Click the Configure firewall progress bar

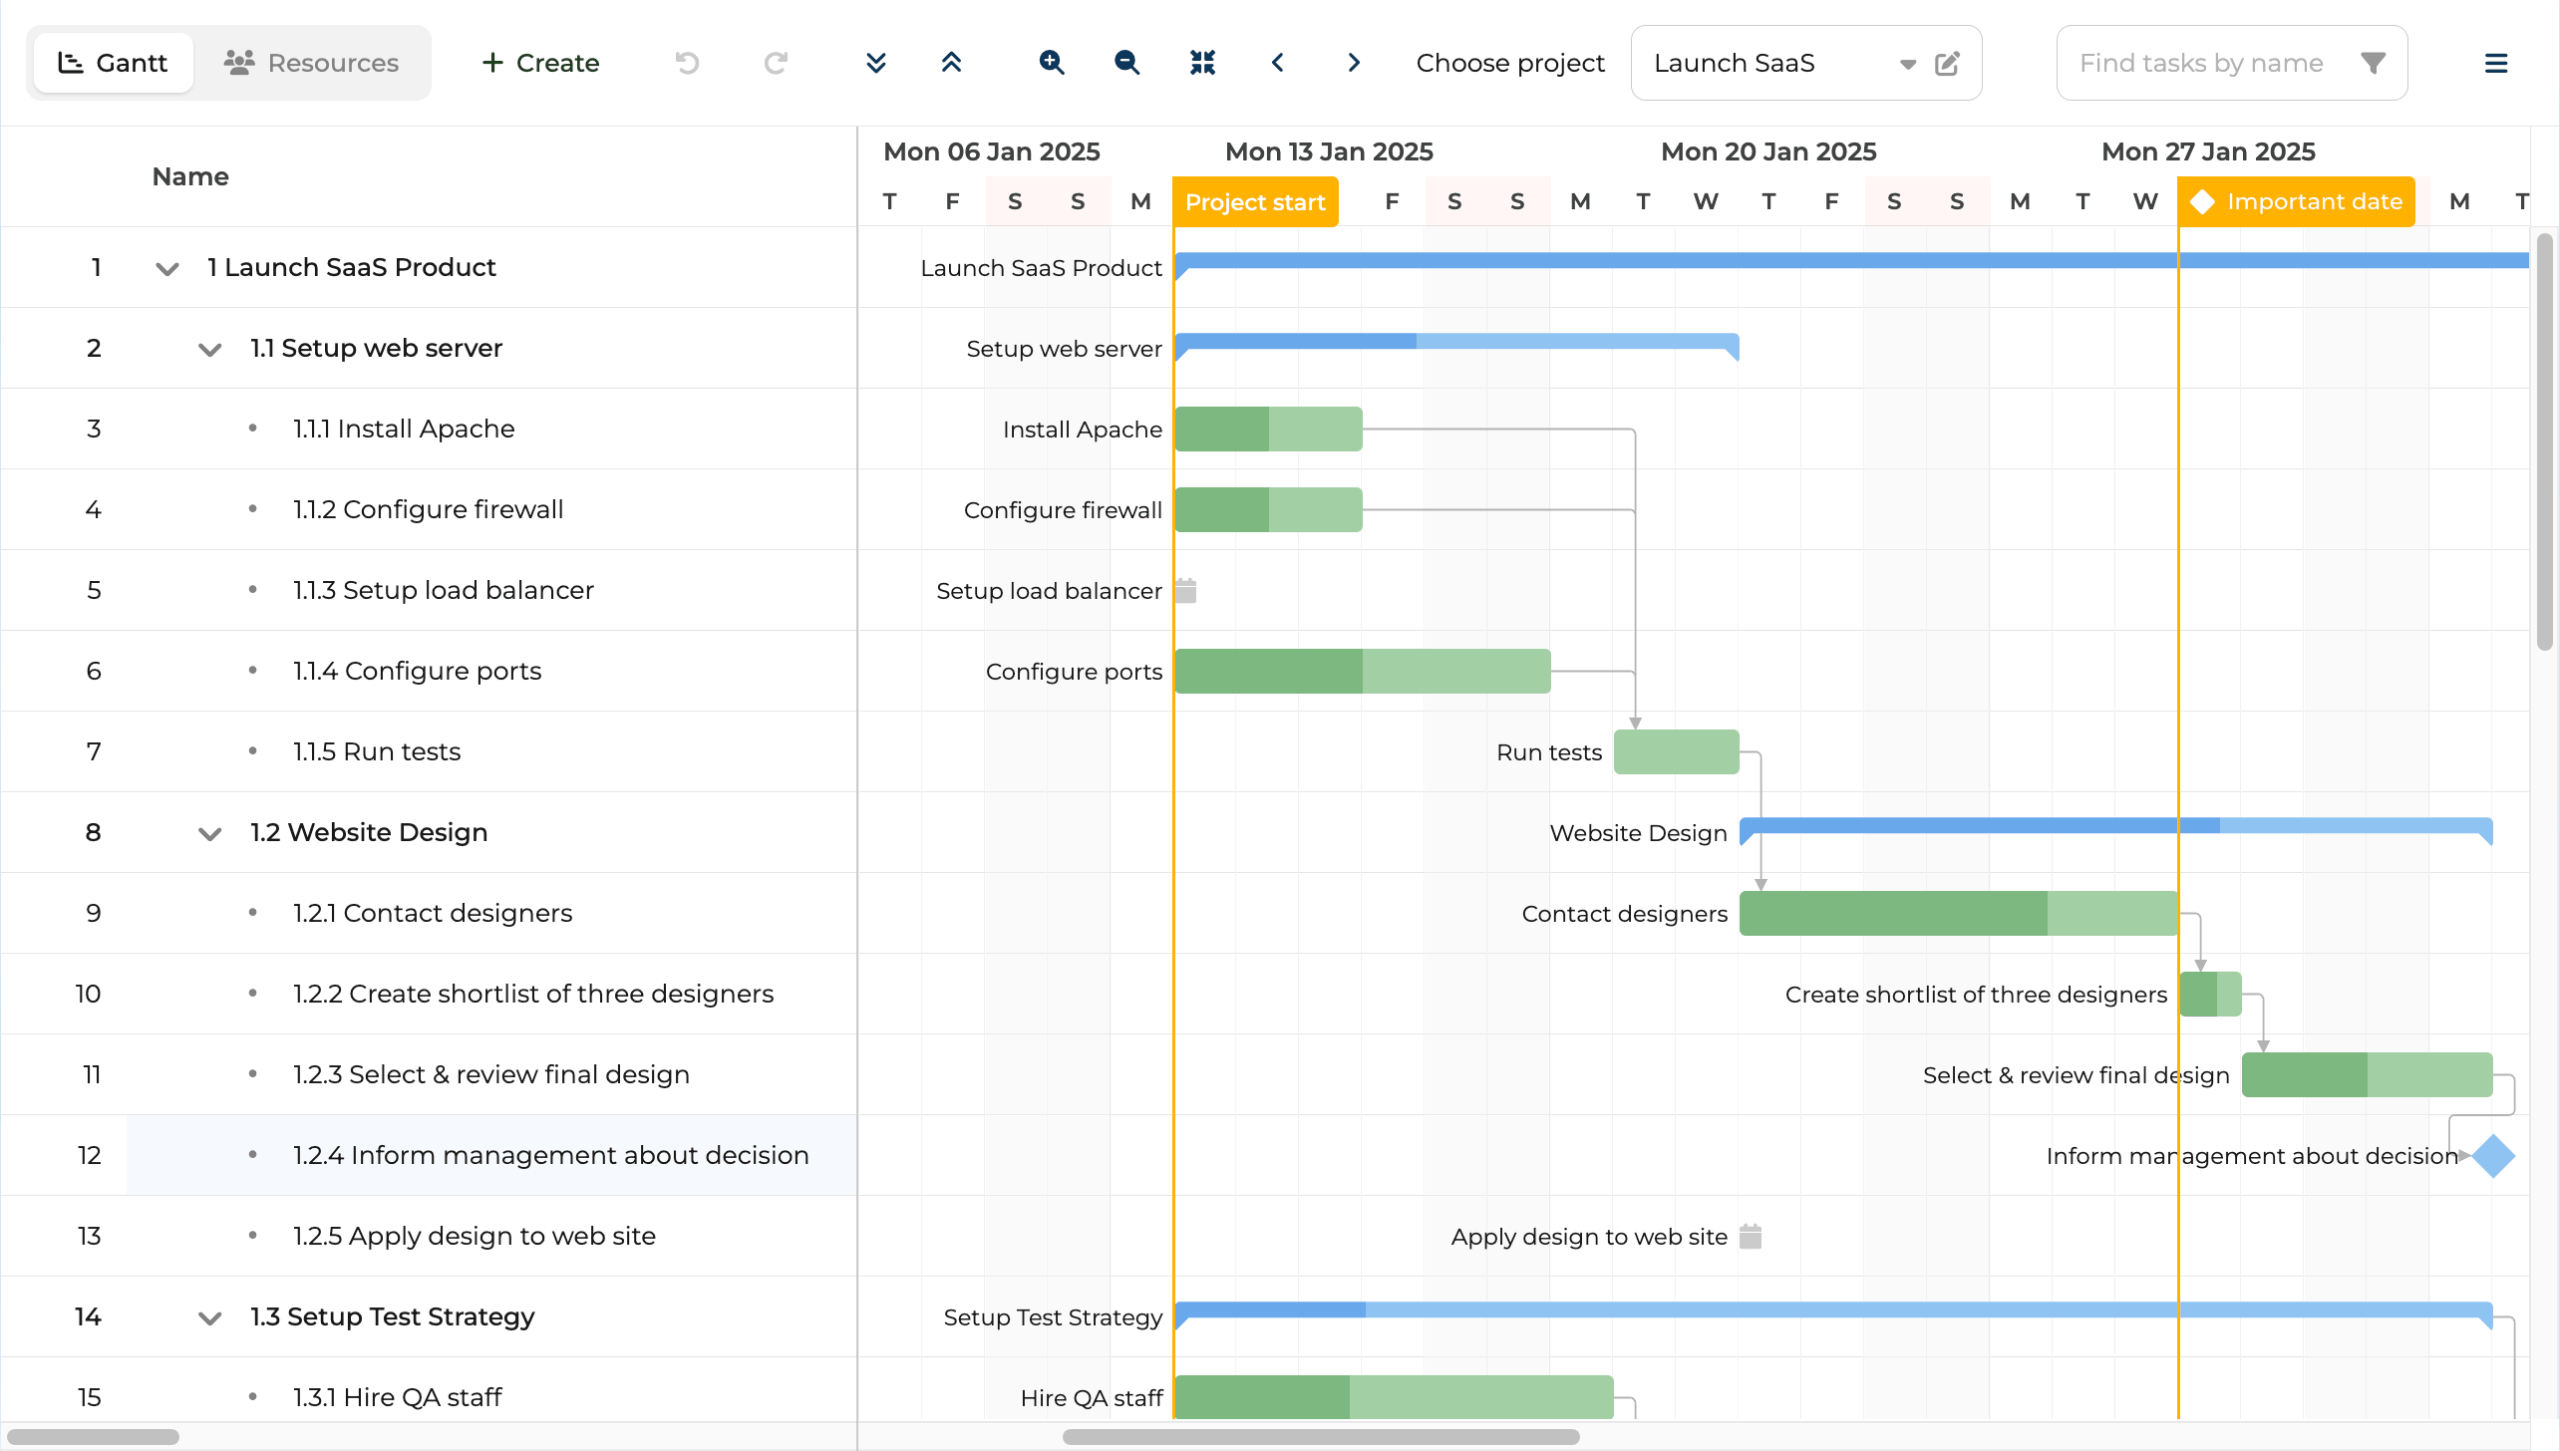click(x=1268, y=510)
